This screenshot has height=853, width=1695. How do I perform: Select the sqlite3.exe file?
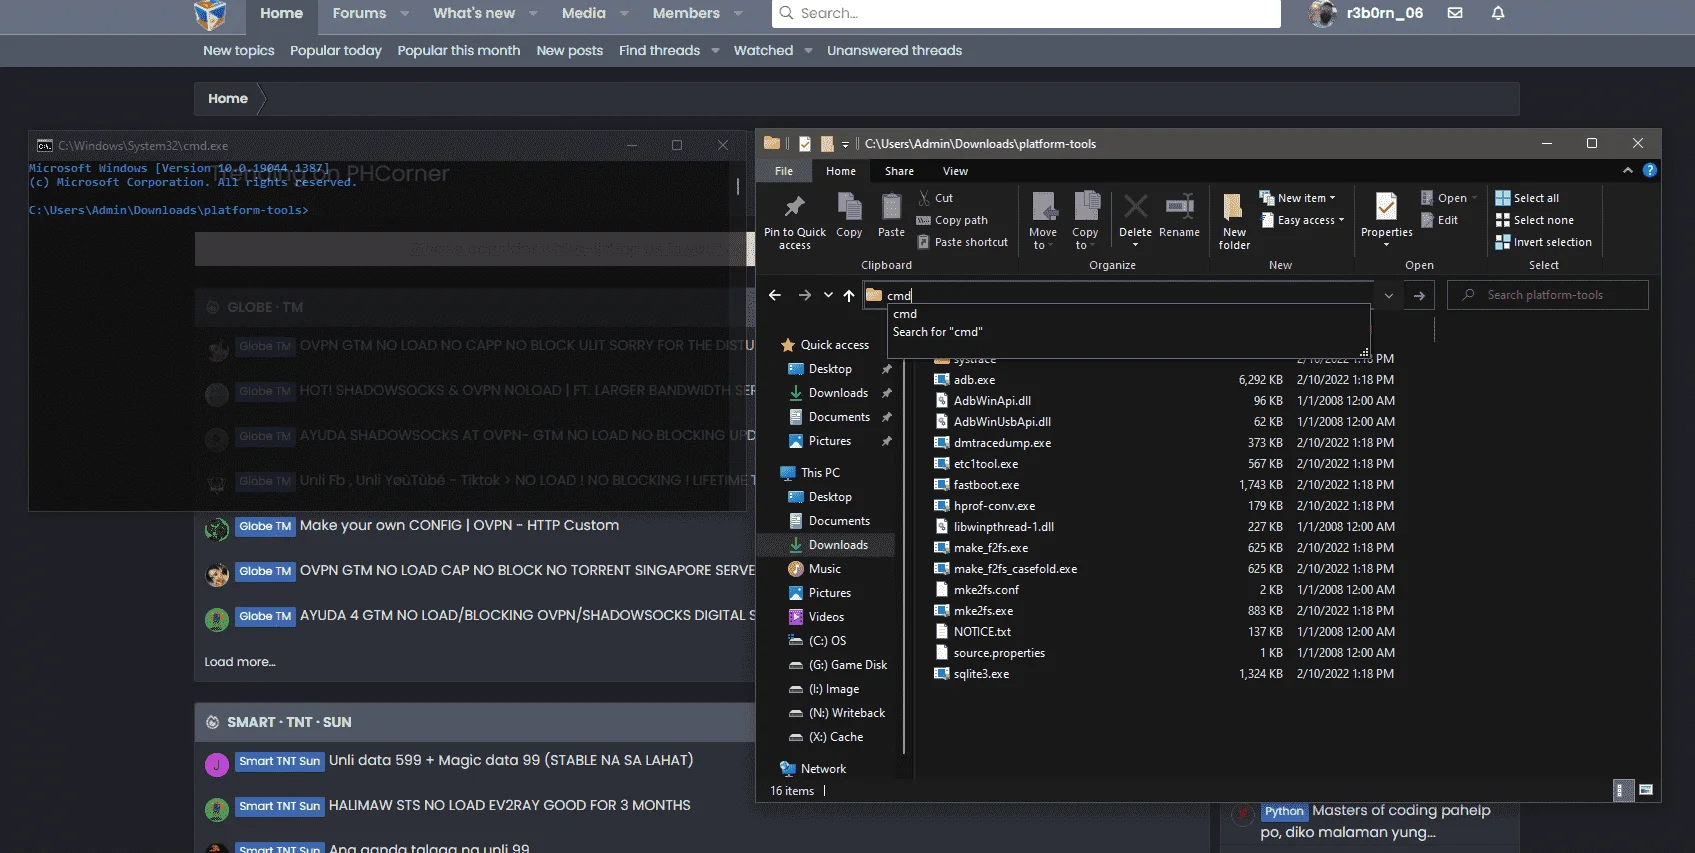click(981, 674)
